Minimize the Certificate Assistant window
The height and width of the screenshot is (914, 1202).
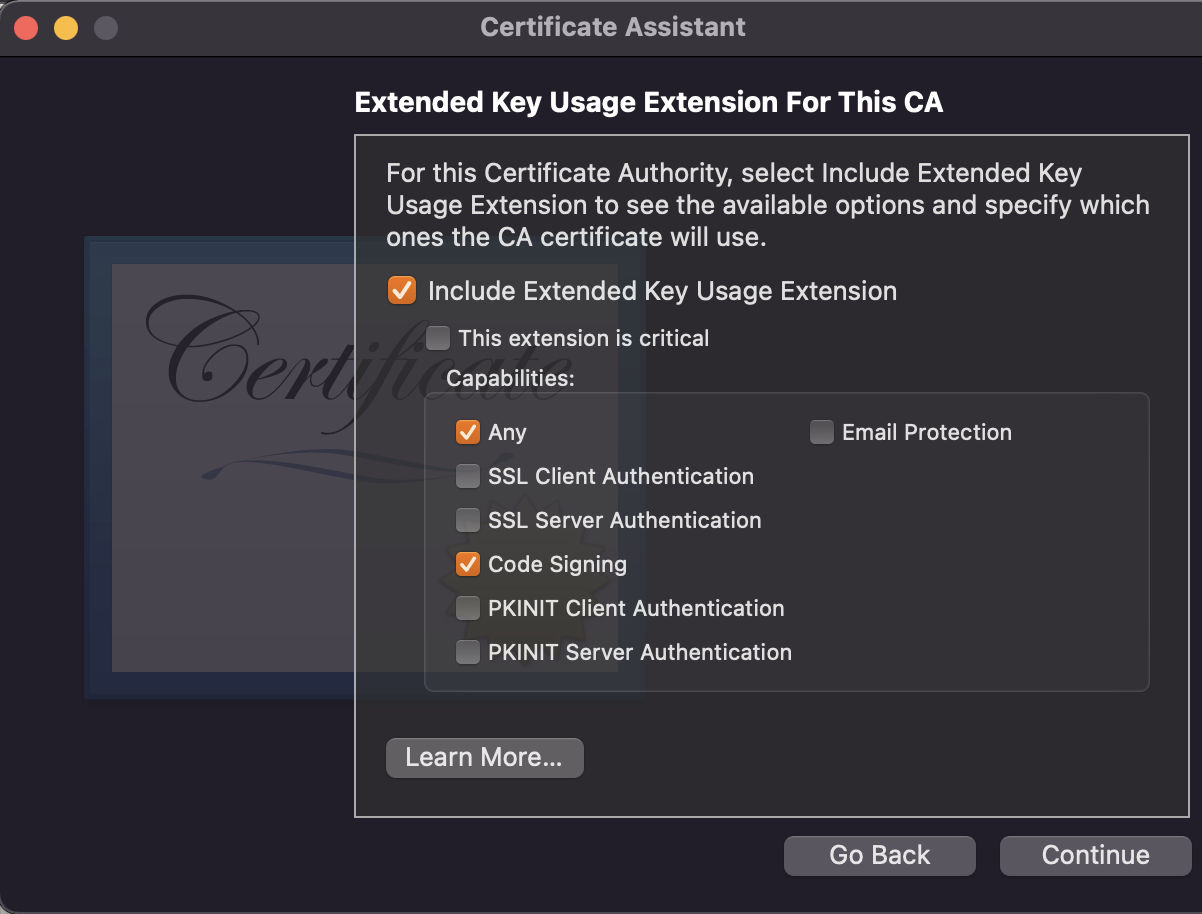click(x=66, y=27)
